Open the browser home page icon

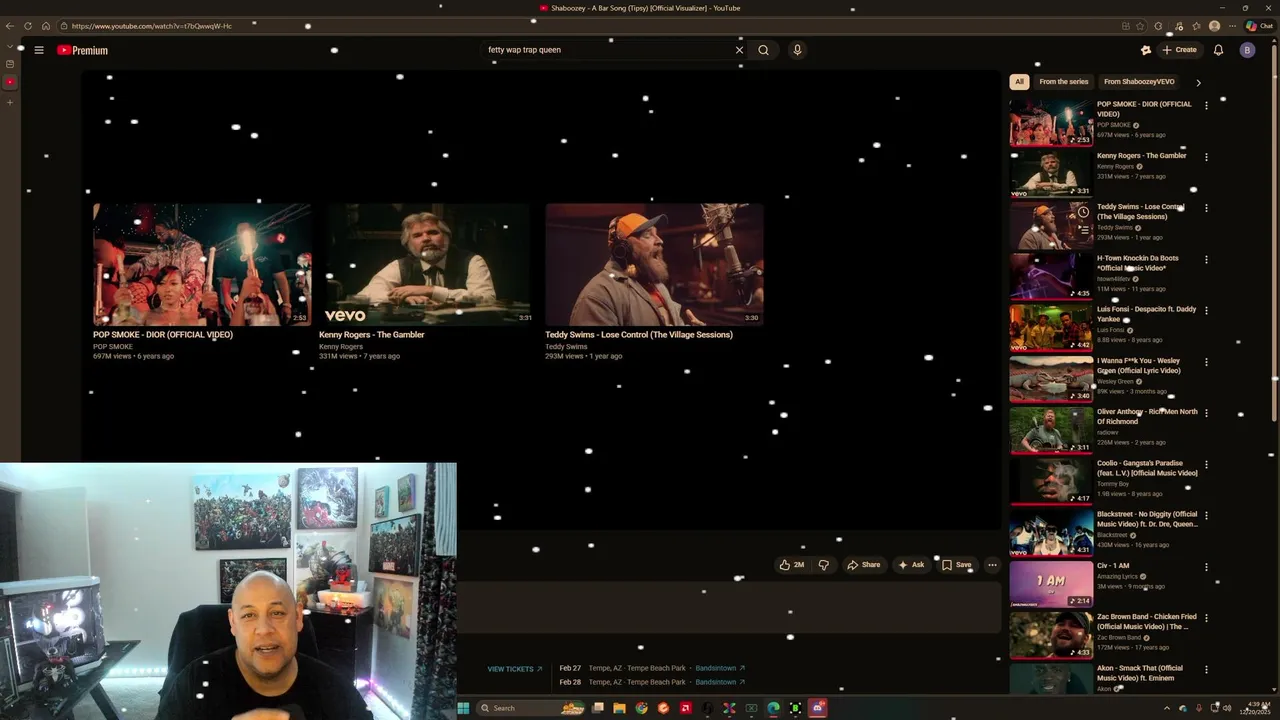point(45,26)
